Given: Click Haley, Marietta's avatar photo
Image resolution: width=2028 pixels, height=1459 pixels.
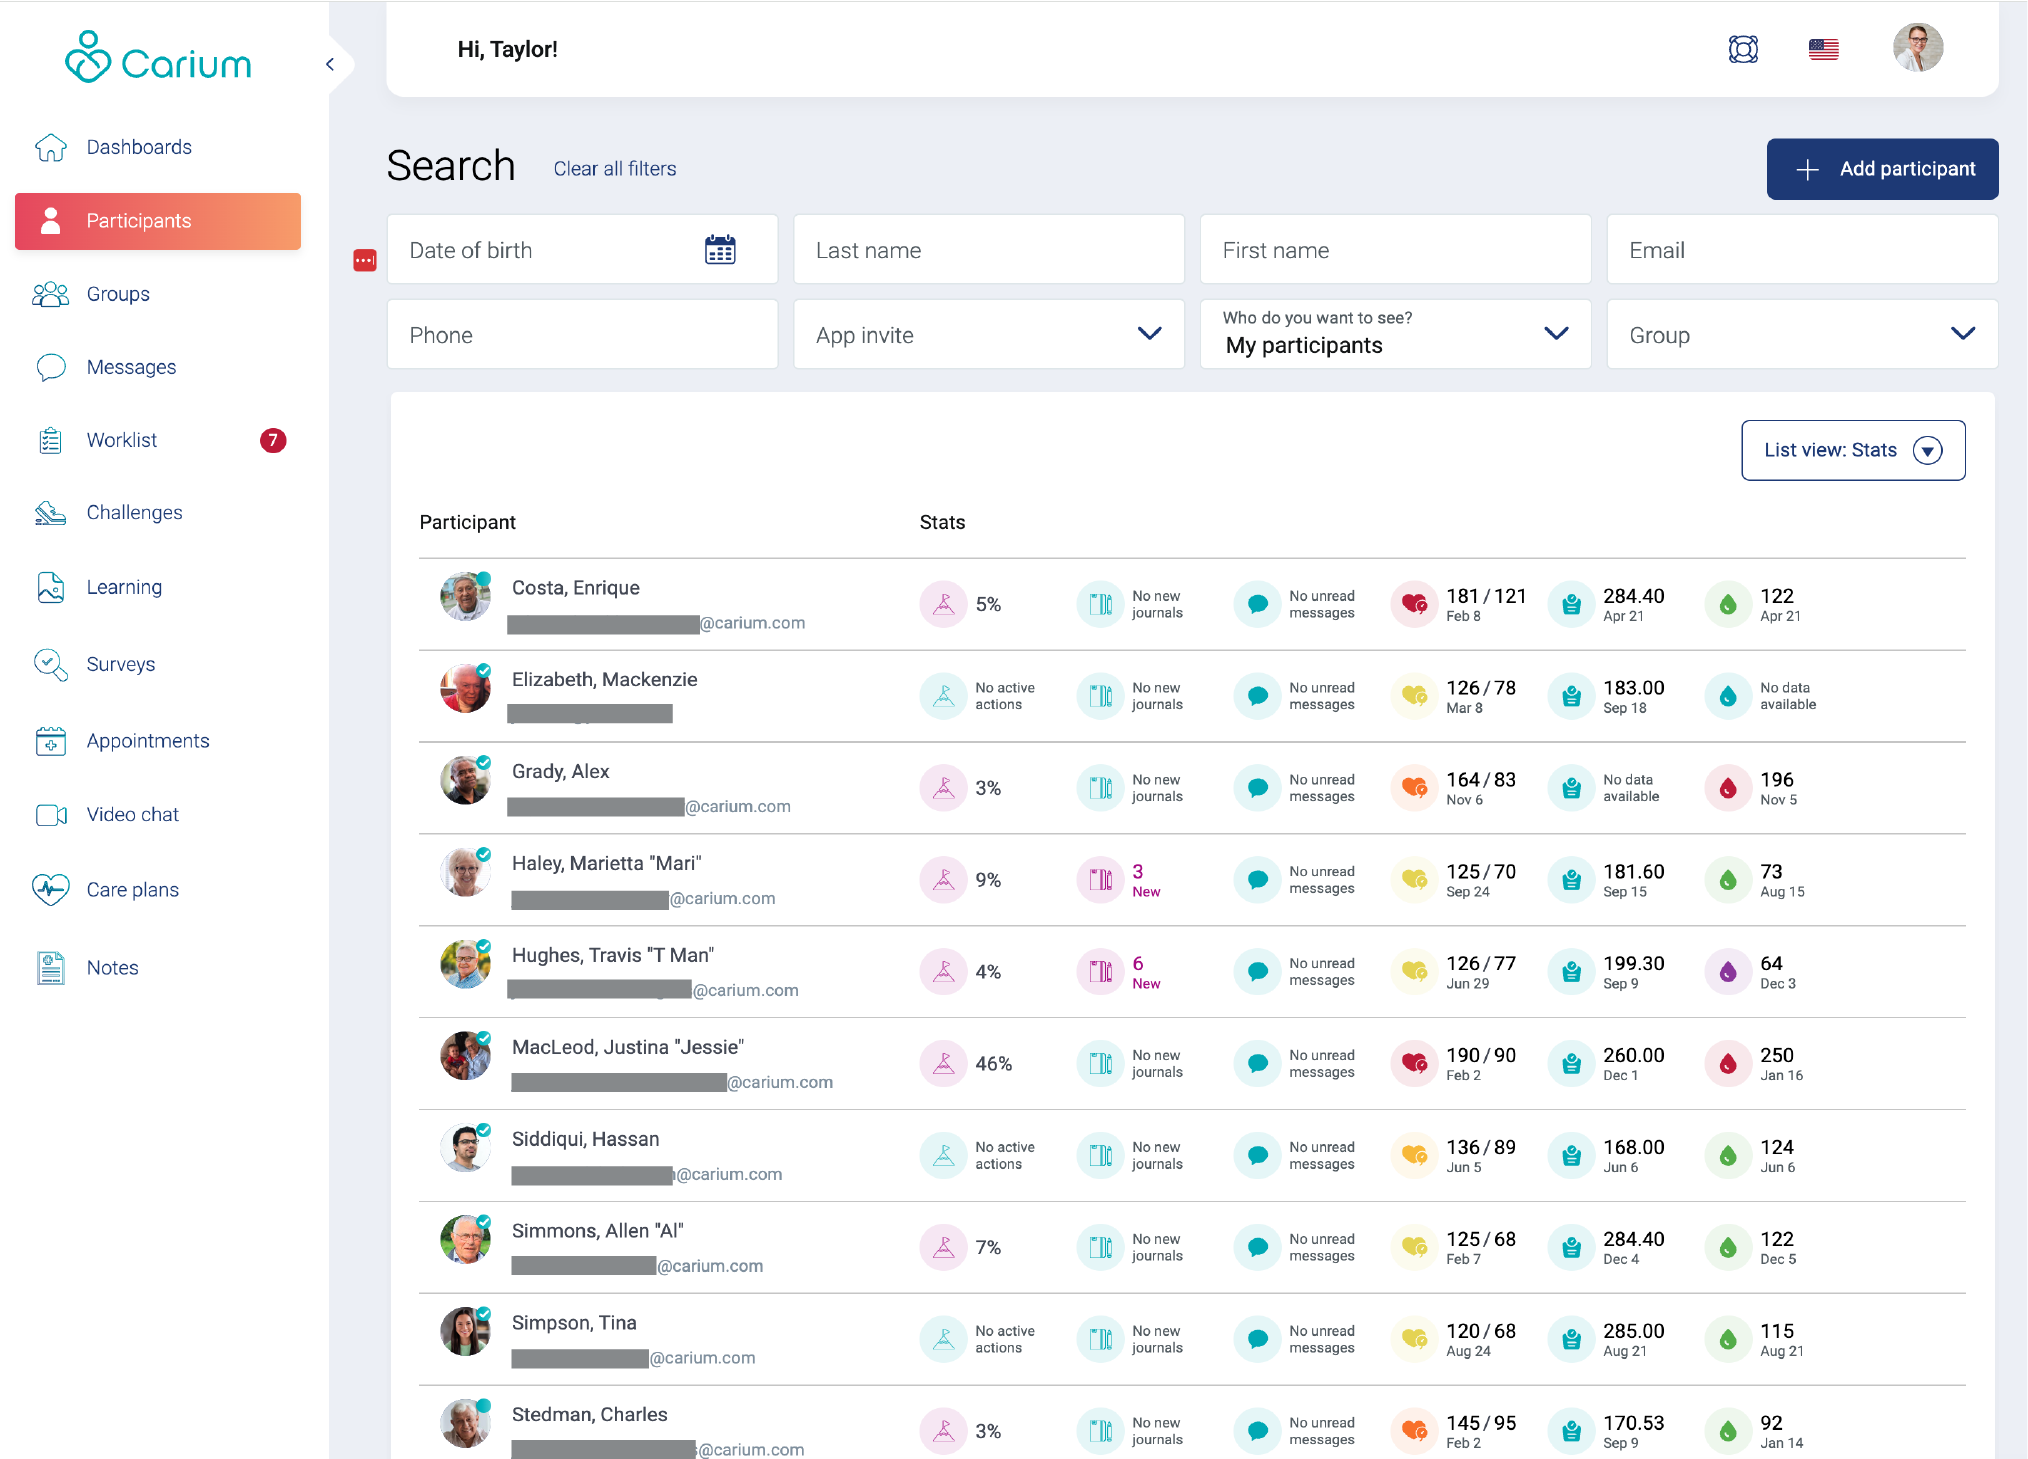Looking at the screenshot, I should (465, 872).
